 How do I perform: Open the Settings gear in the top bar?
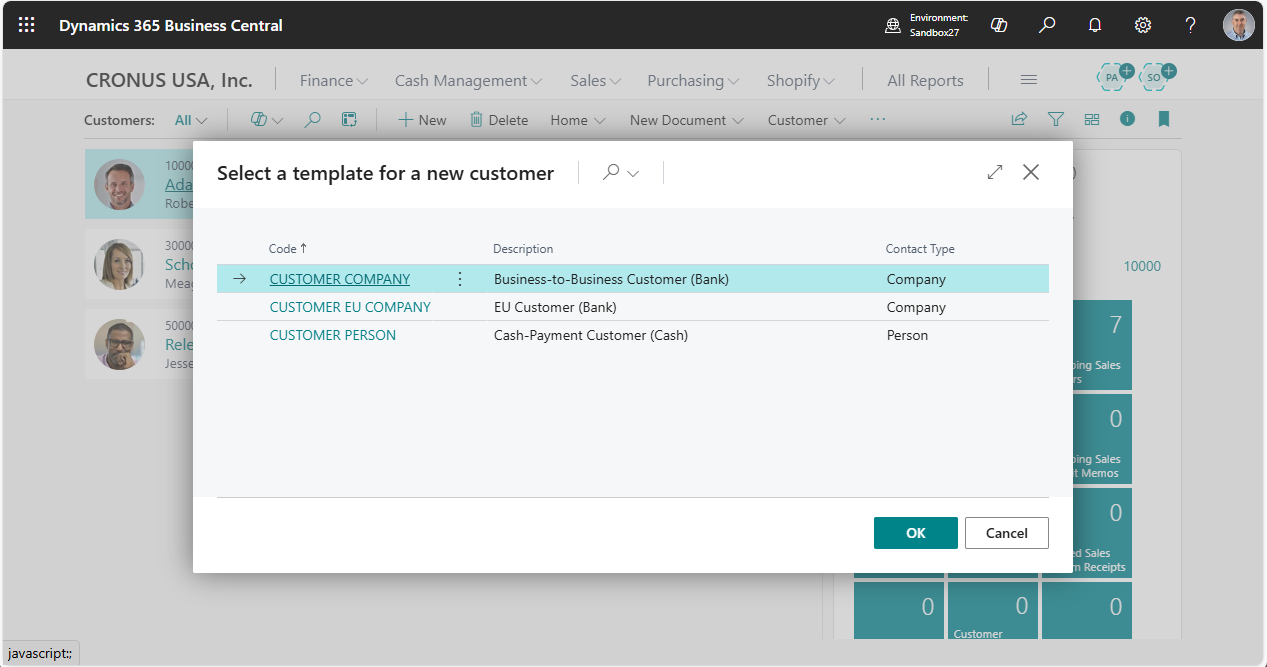click(x=1142, y=24)
